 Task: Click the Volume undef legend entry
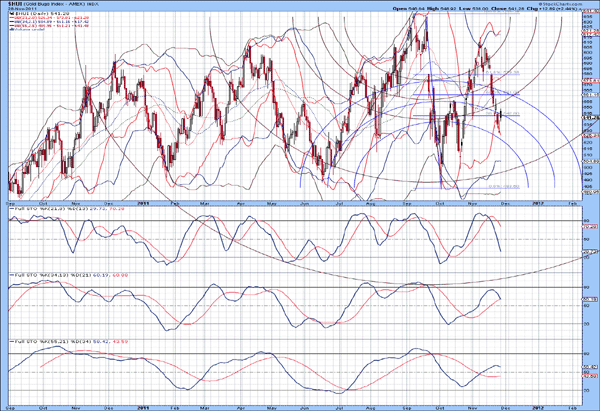[27, 29]
